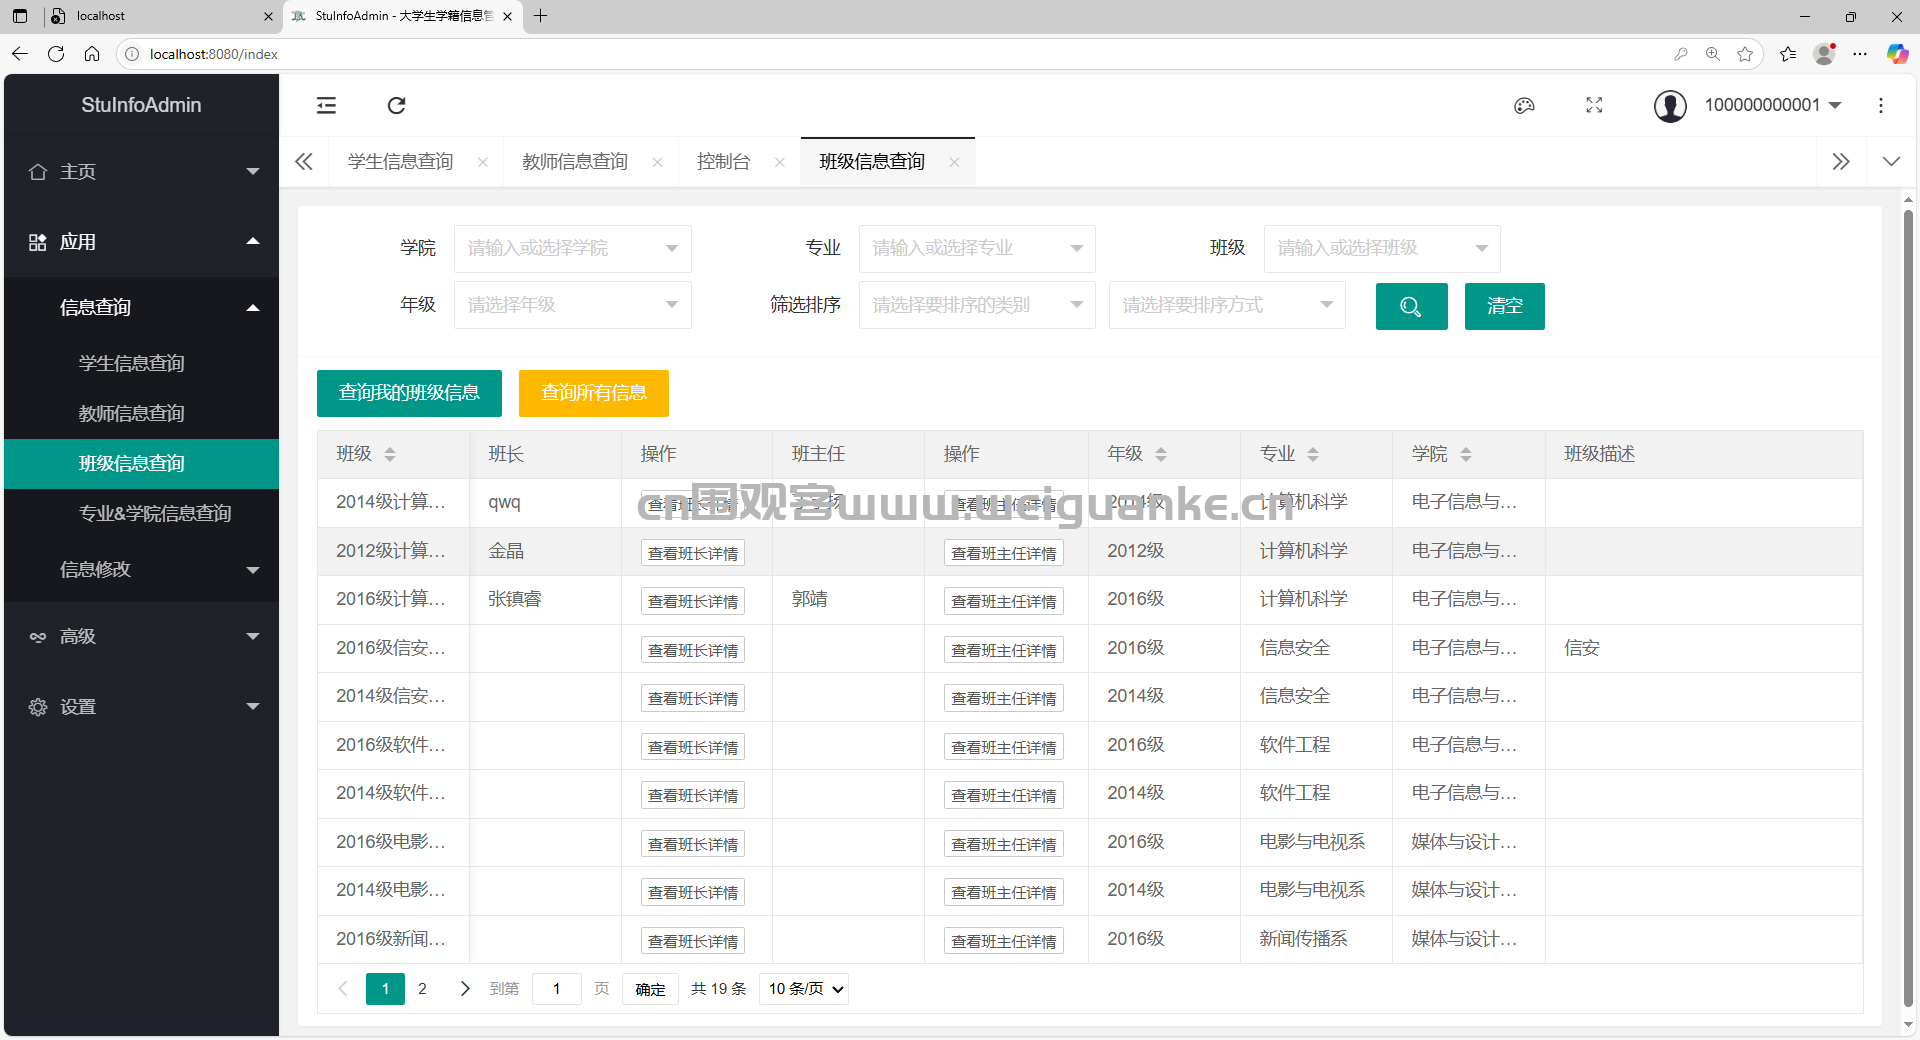This screenshot has height=1040, width=1920.
Task: Click the browser back arrow
Action: (20, 54)
